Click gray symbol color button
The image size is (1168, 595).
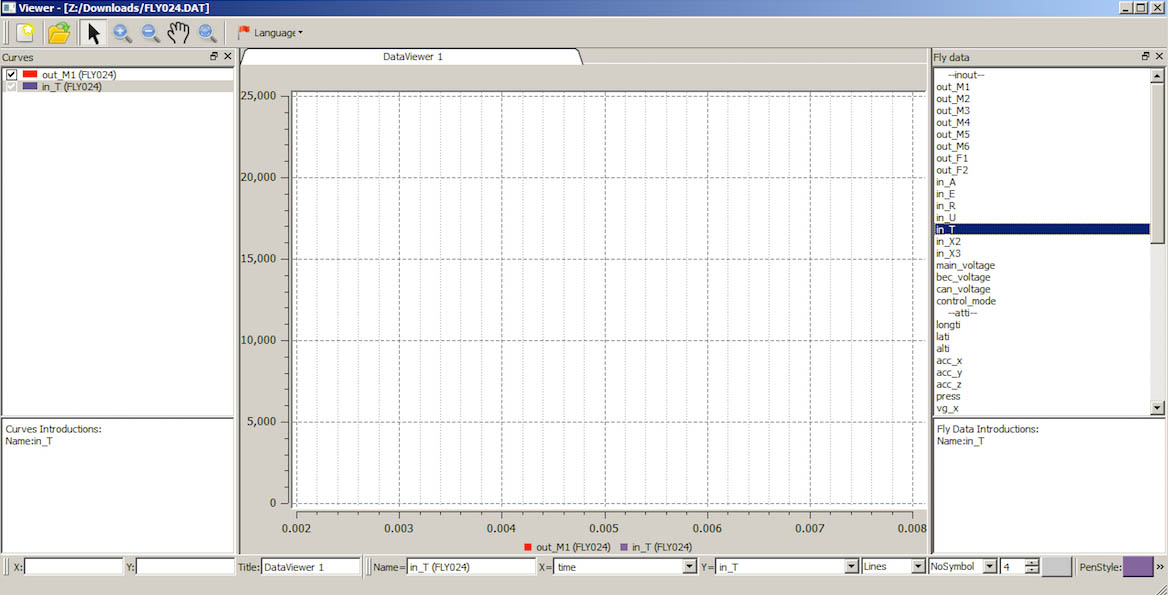pos(1056,567)
